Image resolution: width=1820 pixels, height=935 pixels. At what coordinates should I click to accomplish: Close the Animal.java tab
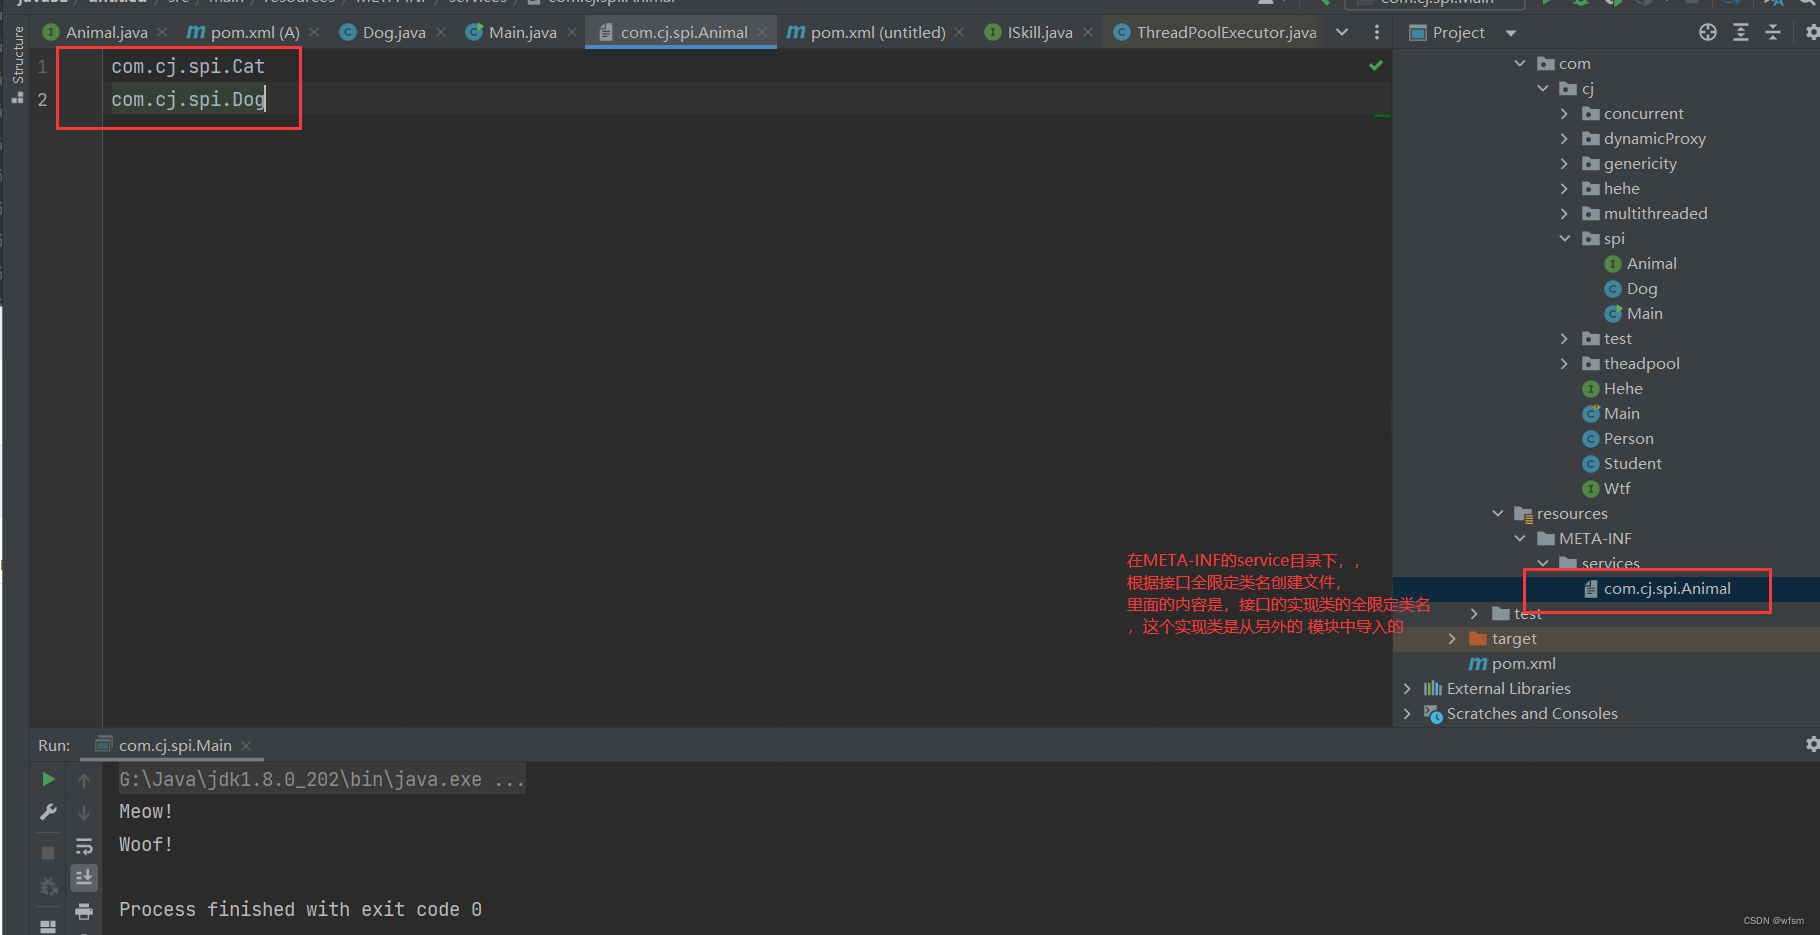(x=162, y=33)
